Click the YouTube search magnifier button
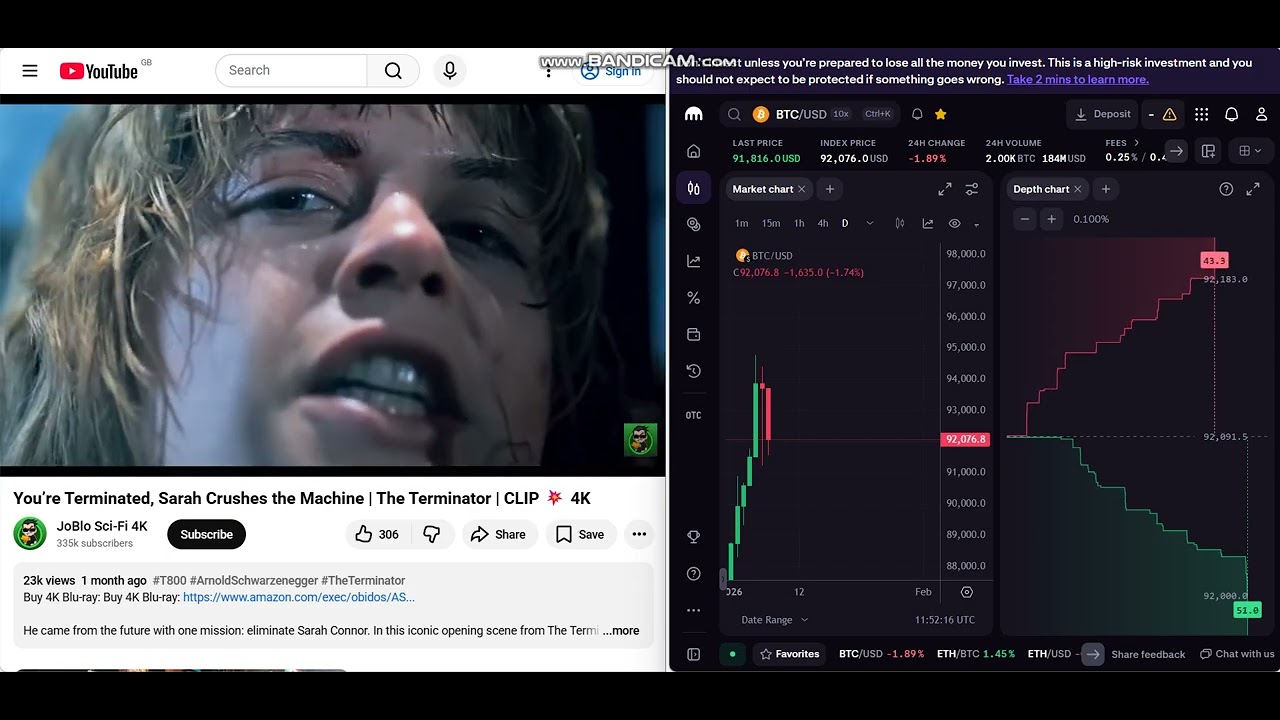The width and height of the screenshot is (1280, 720). [393, 71]
